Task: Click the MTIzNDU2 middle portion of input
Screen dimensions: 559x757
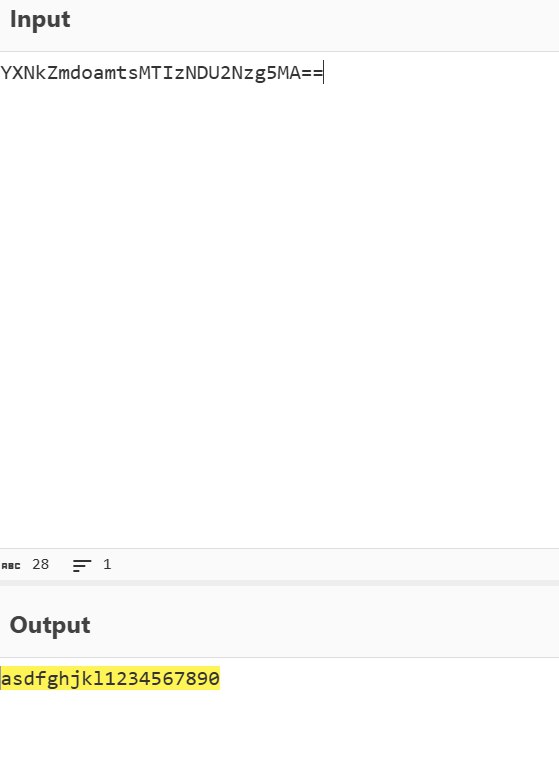Action: (185, 73)
